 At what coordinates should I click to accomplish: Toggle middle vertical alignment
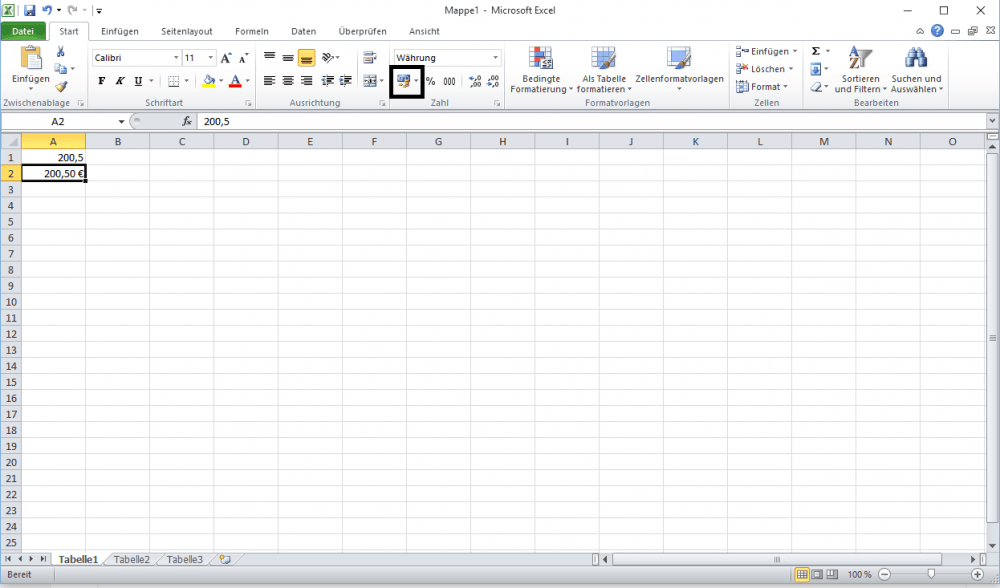(x=288, y=57)
